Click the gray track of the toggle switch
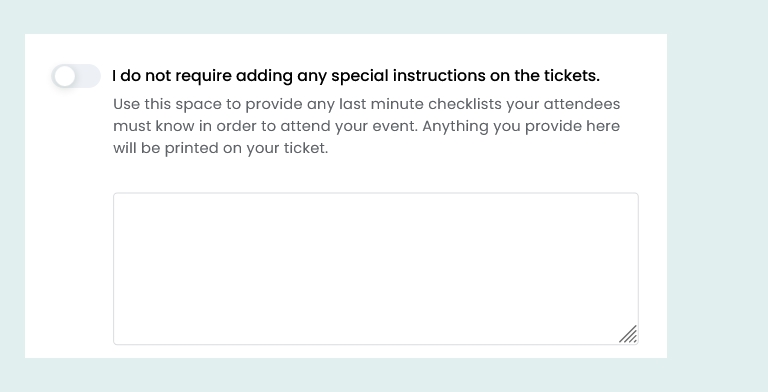 [x=89, y=76]
